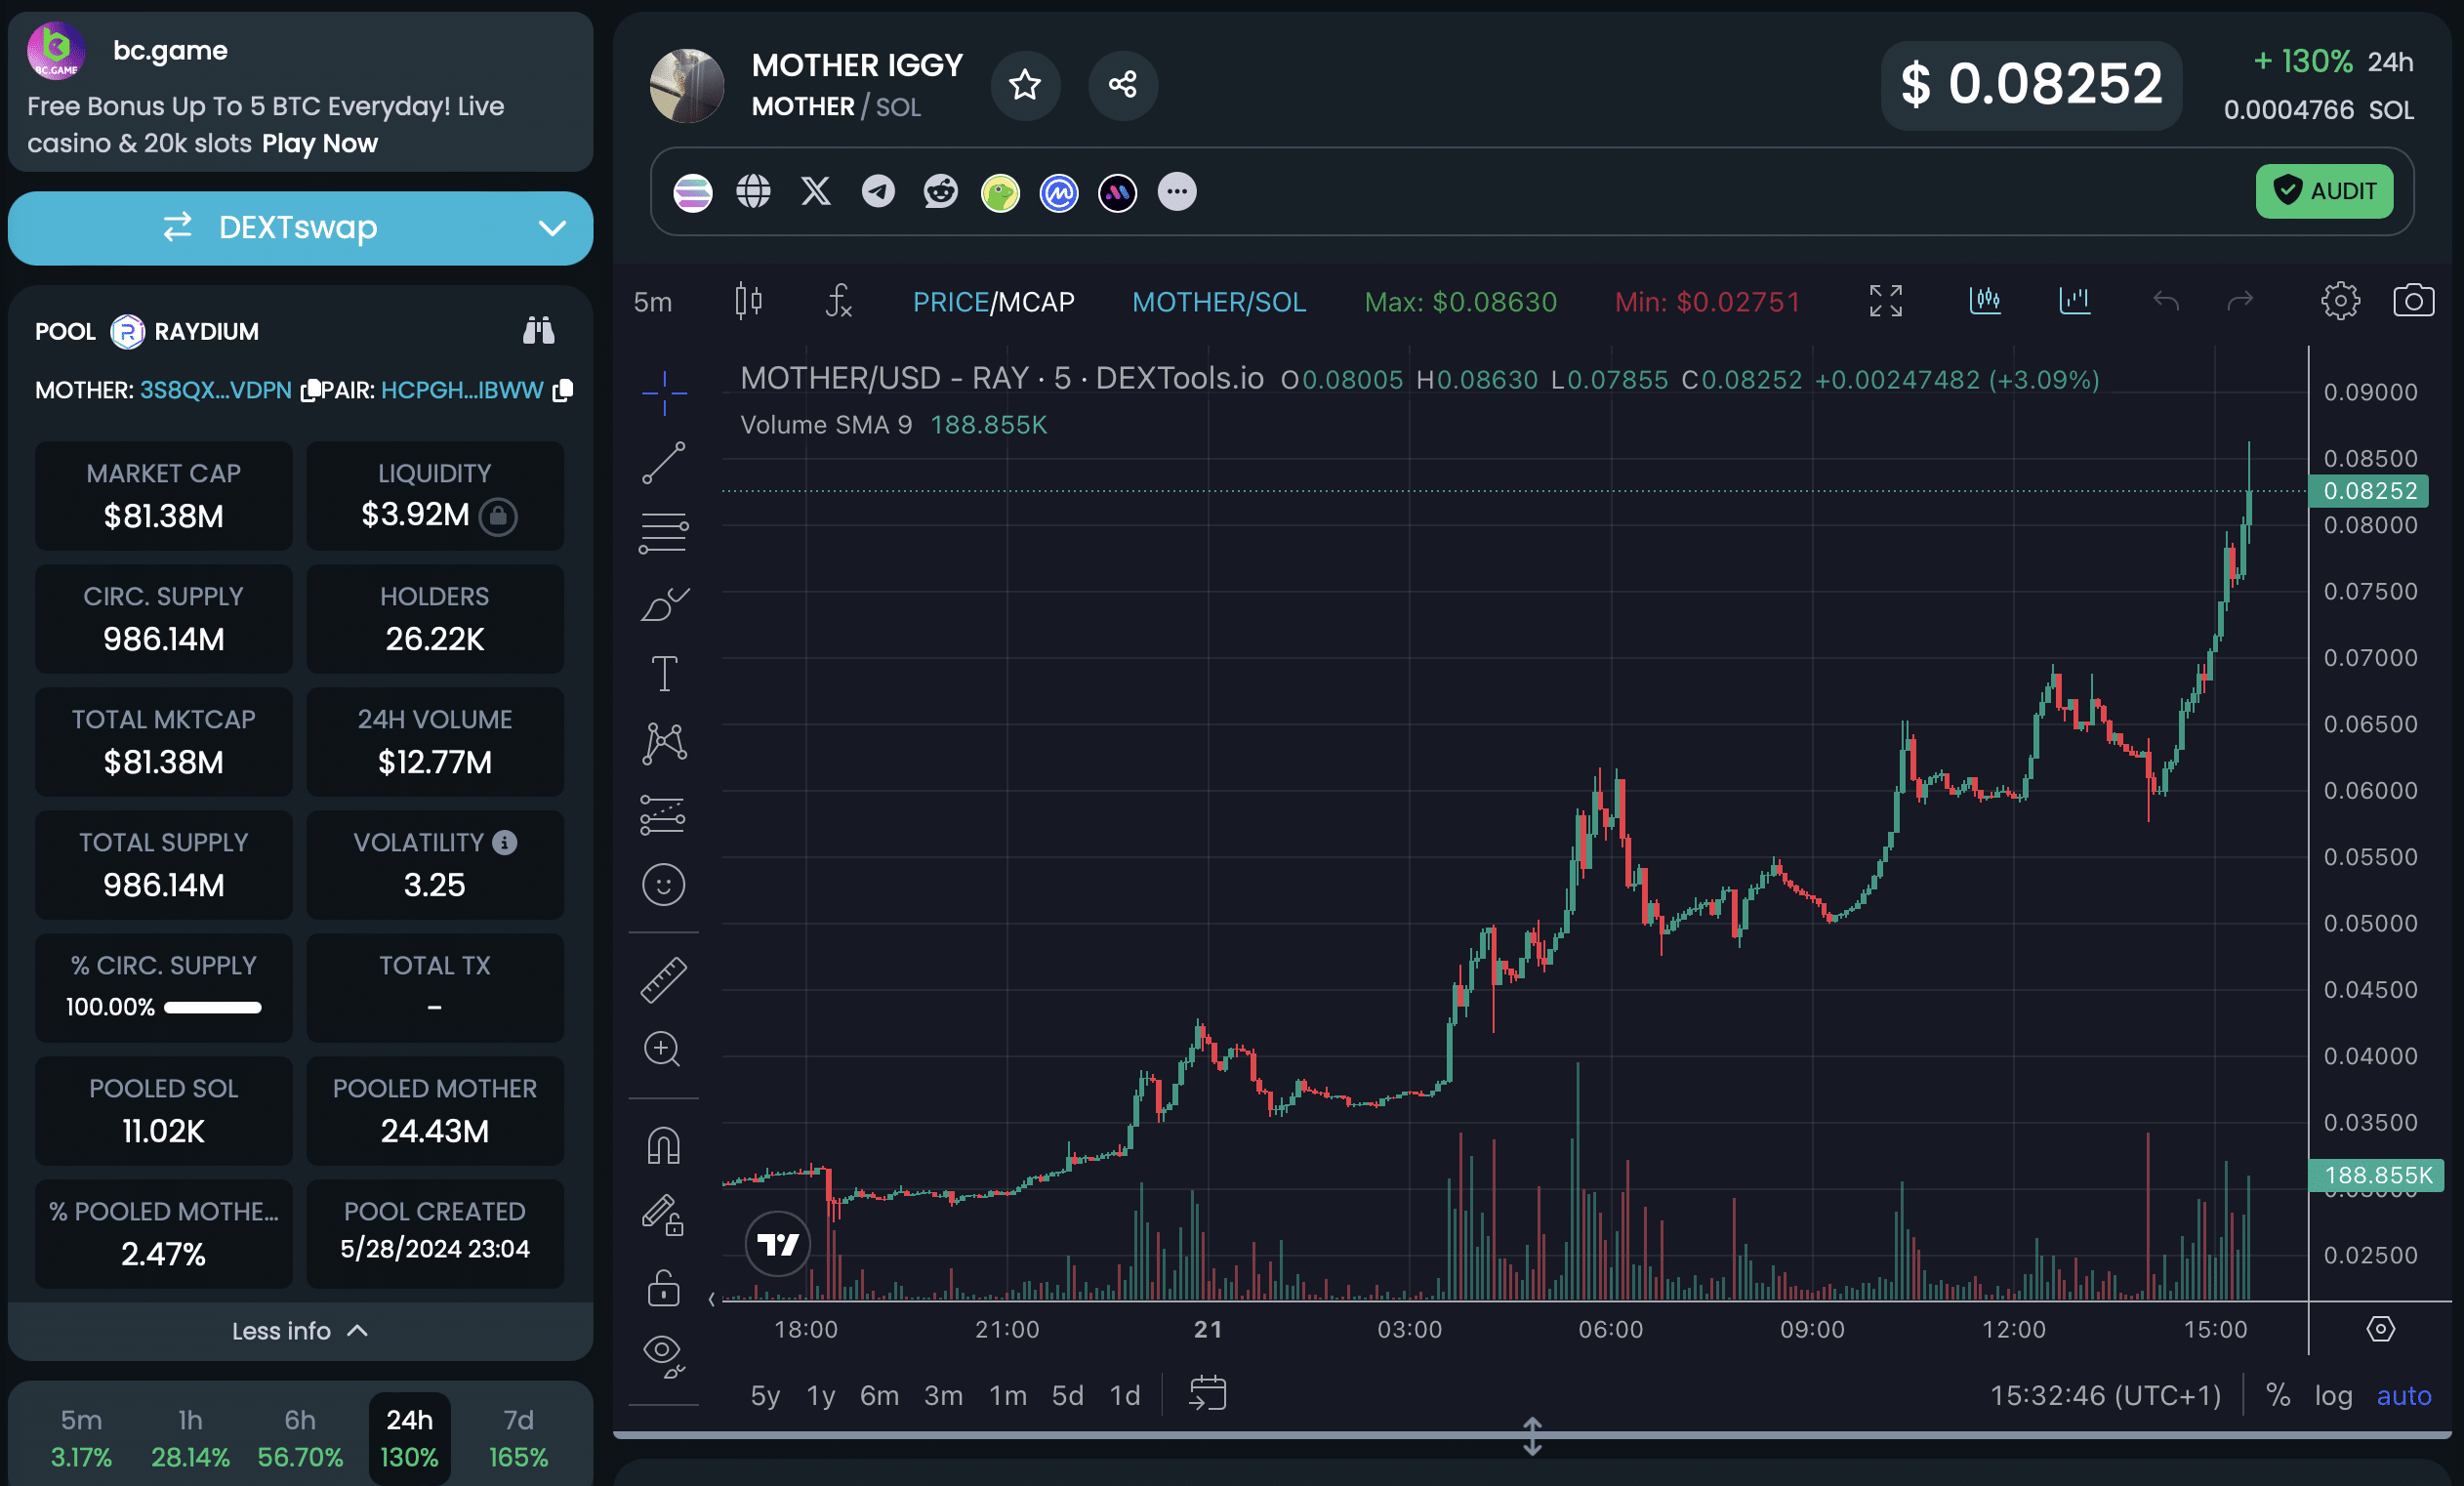Open the binoculars icon in pool panel
The width and height of the screenshot is (2464, 1486).
tap(539, 331)
